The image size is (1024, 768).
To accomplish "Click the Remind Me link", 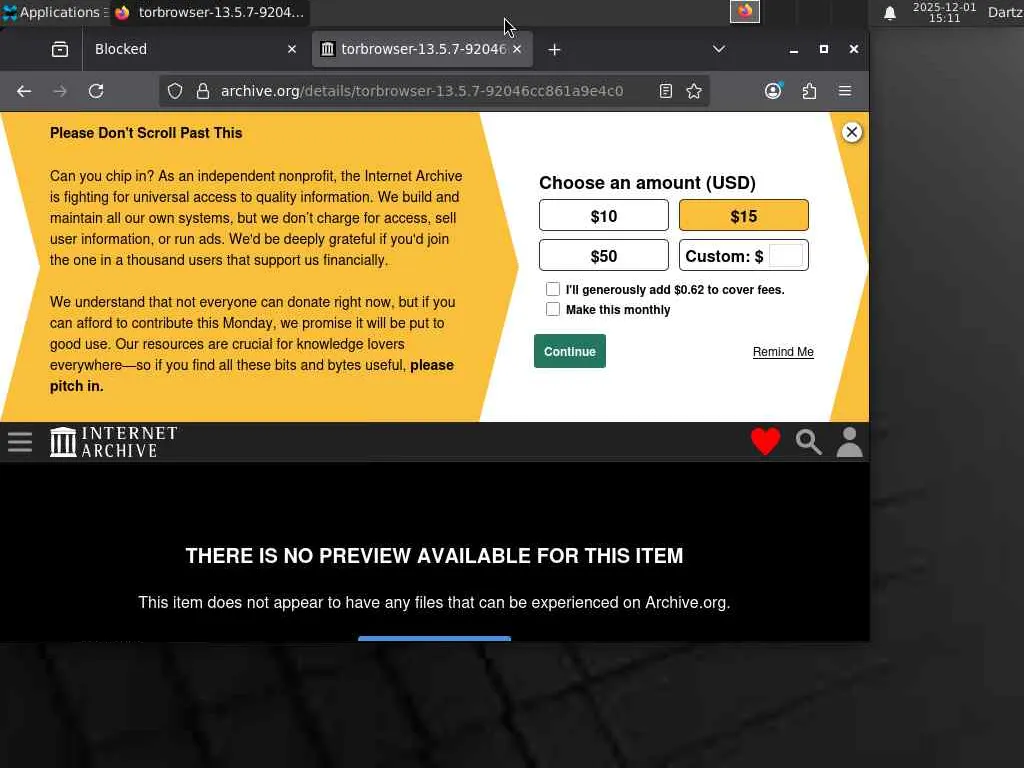I will [783, 352].
